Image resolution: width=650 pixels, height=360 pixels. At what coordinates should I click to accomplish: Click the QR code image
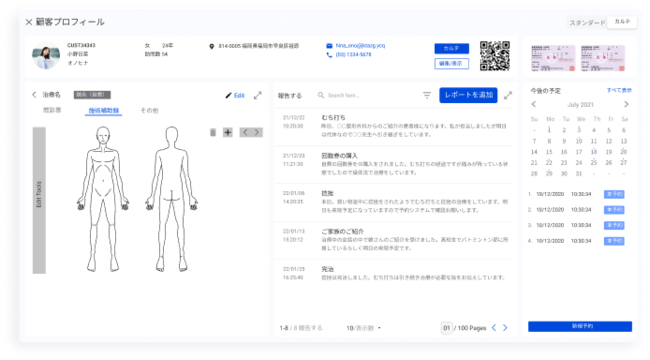point(495,56)
